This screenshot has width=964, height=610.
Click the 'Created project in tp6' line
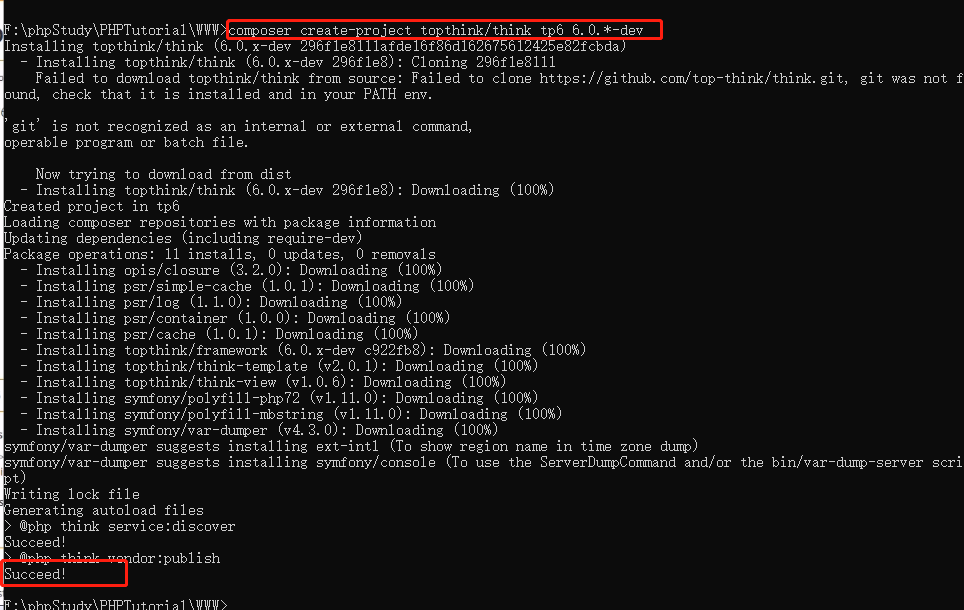pyautogui.click(x=92, y=207)
